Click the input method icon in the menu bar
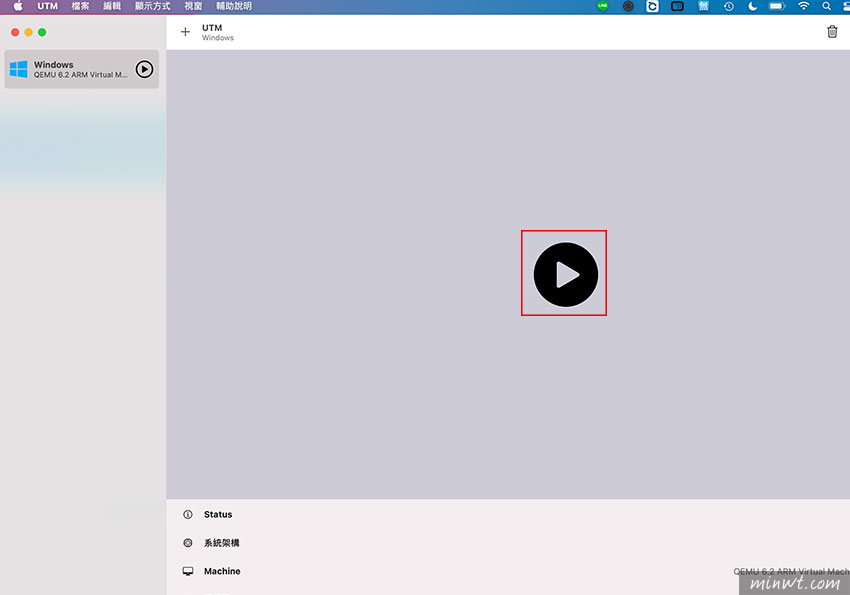 [x=703, y=7]
